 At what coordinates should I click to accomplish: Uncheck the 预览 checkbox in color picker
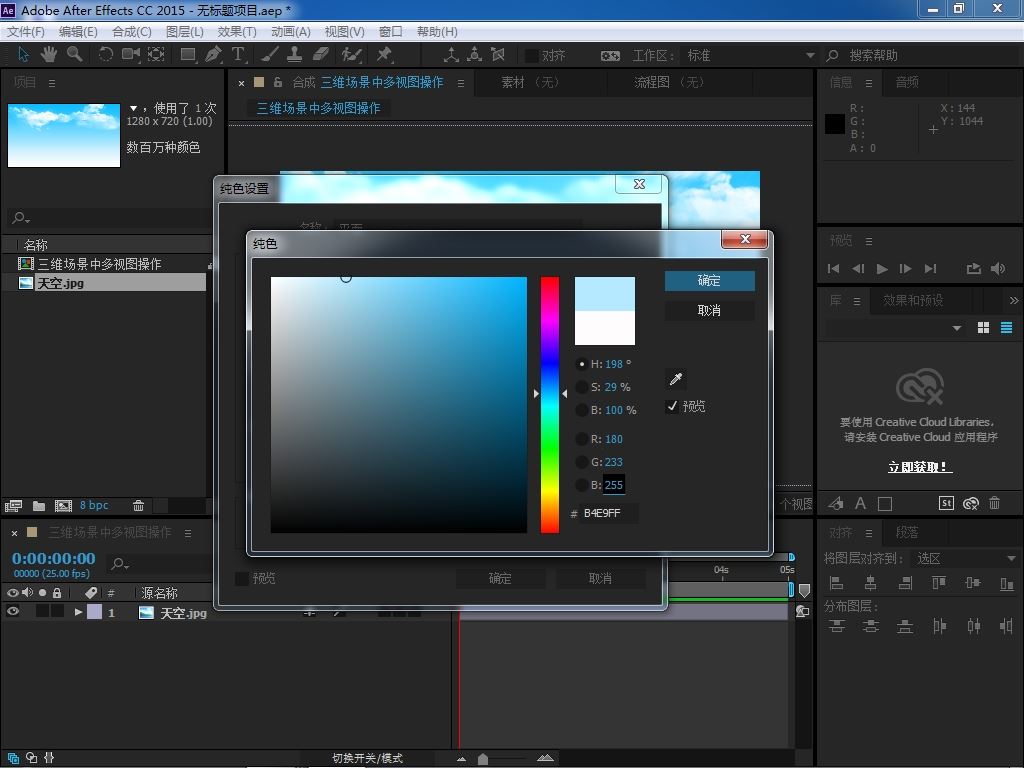coord(672,406)
